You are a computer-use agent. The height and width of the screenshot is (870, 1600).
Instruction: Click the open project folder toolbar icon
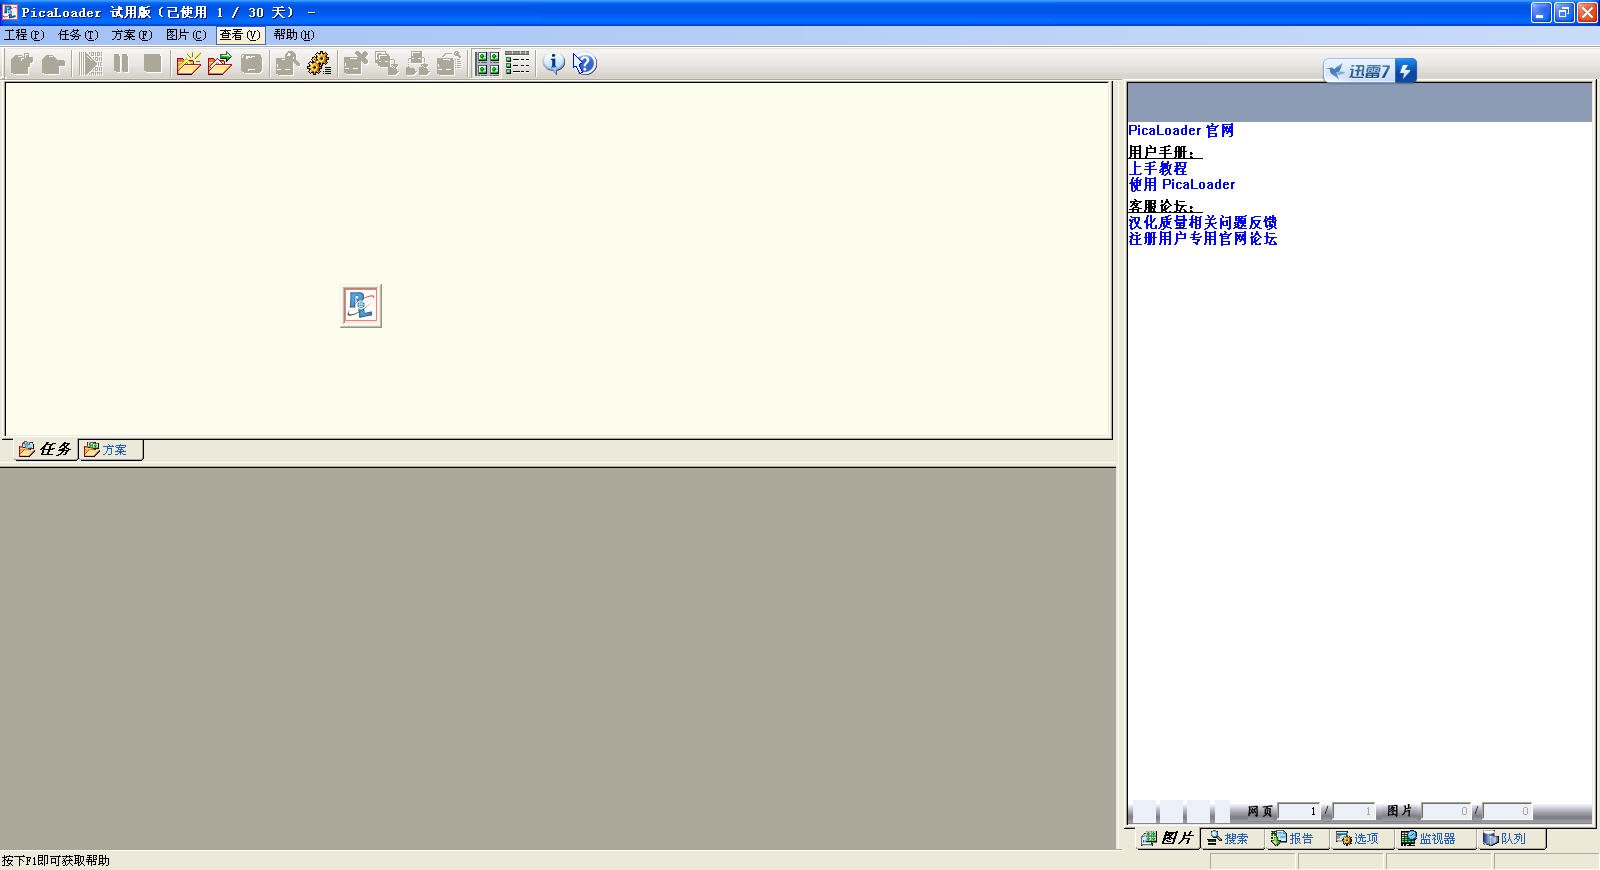(53, 64)
